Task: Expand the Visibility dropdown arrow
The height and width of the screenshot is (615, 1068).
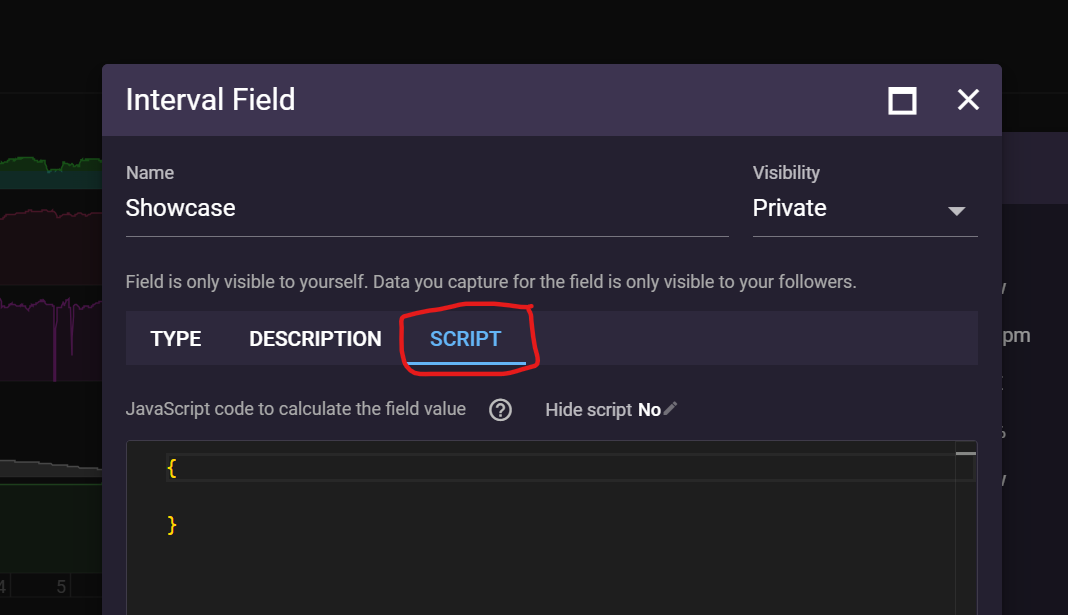Action: pyautogui.click(x=956, y=211)
